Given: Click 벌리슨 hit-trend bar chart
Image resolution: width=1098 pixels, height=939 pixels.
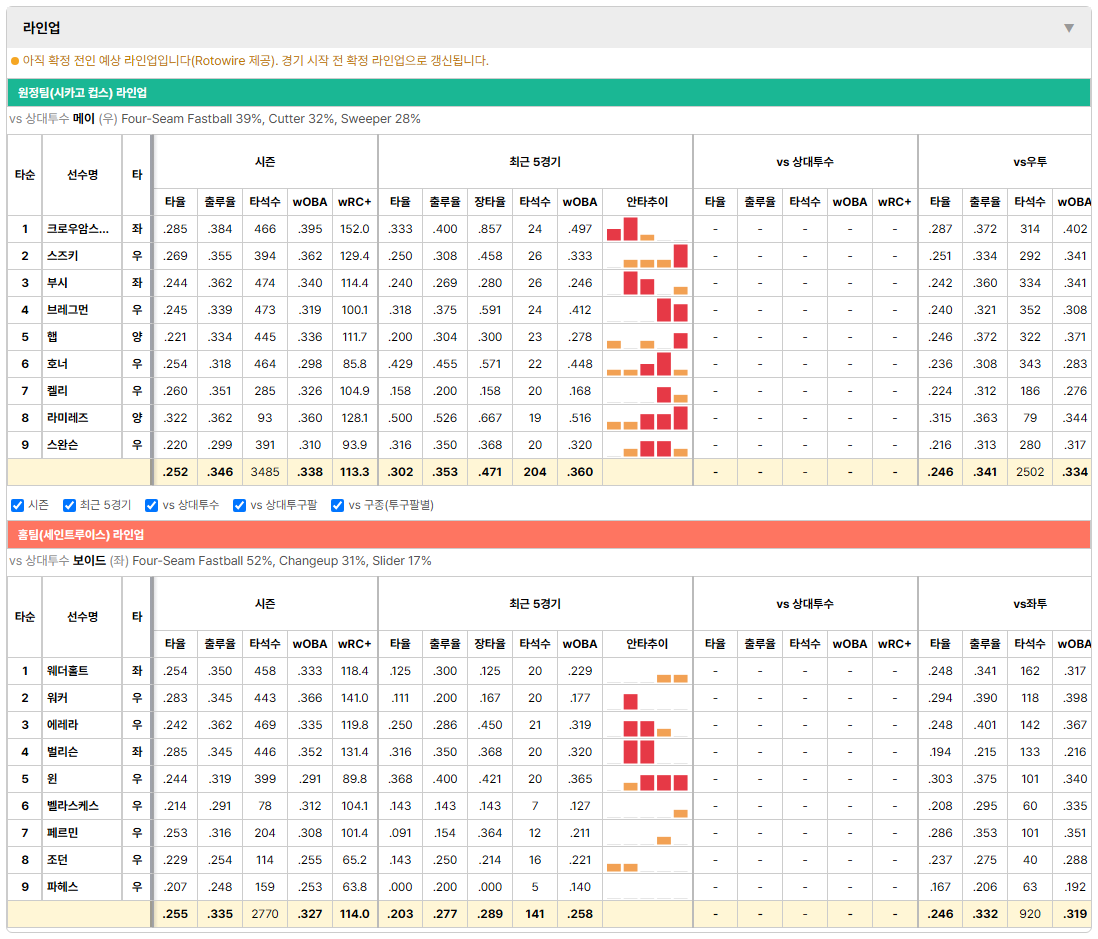Looking at the screenshot, I should (647, 752).
